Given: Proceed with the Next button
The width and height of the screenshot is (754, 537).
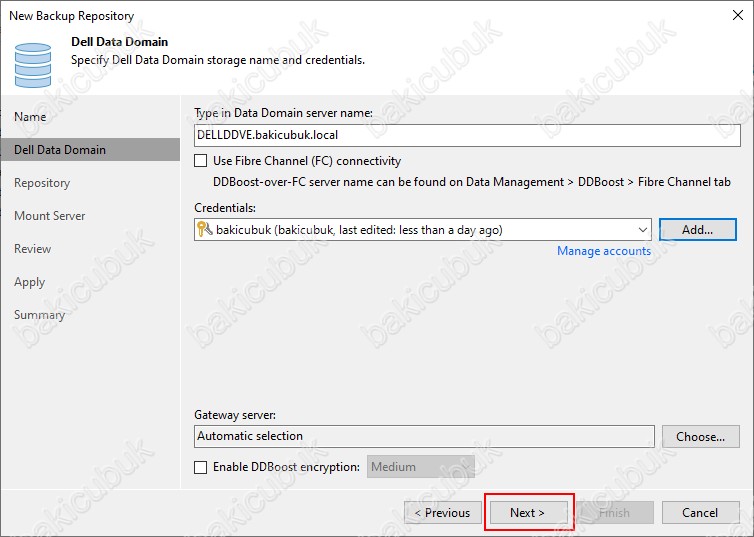Looking at the screenshot, I should point(528,513).
